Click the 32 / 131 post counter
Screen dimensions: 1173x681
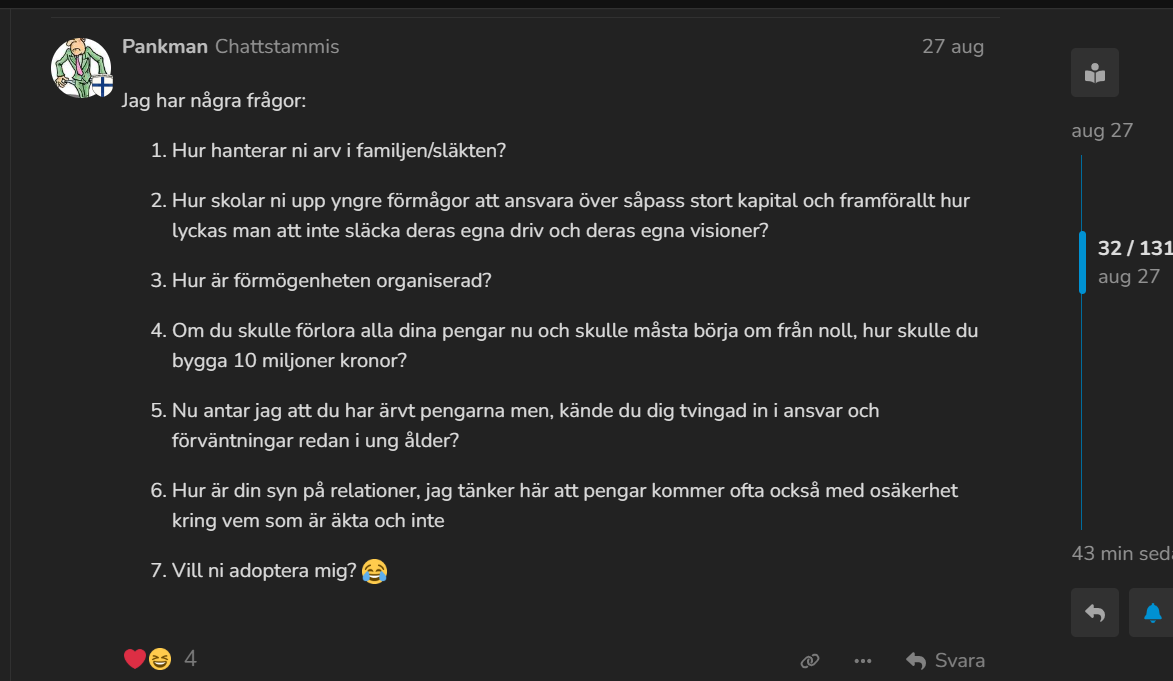point(1134,249)
